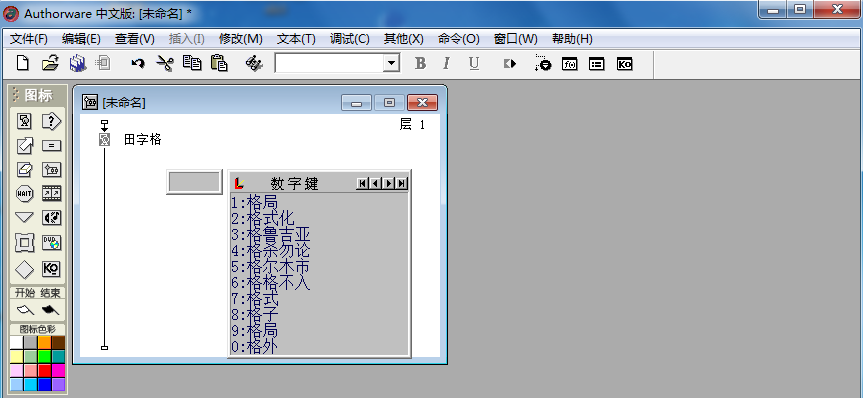863x398 pixels.
Task: Open the 编辑(E) menu
Action: click(x=81, y=39)
